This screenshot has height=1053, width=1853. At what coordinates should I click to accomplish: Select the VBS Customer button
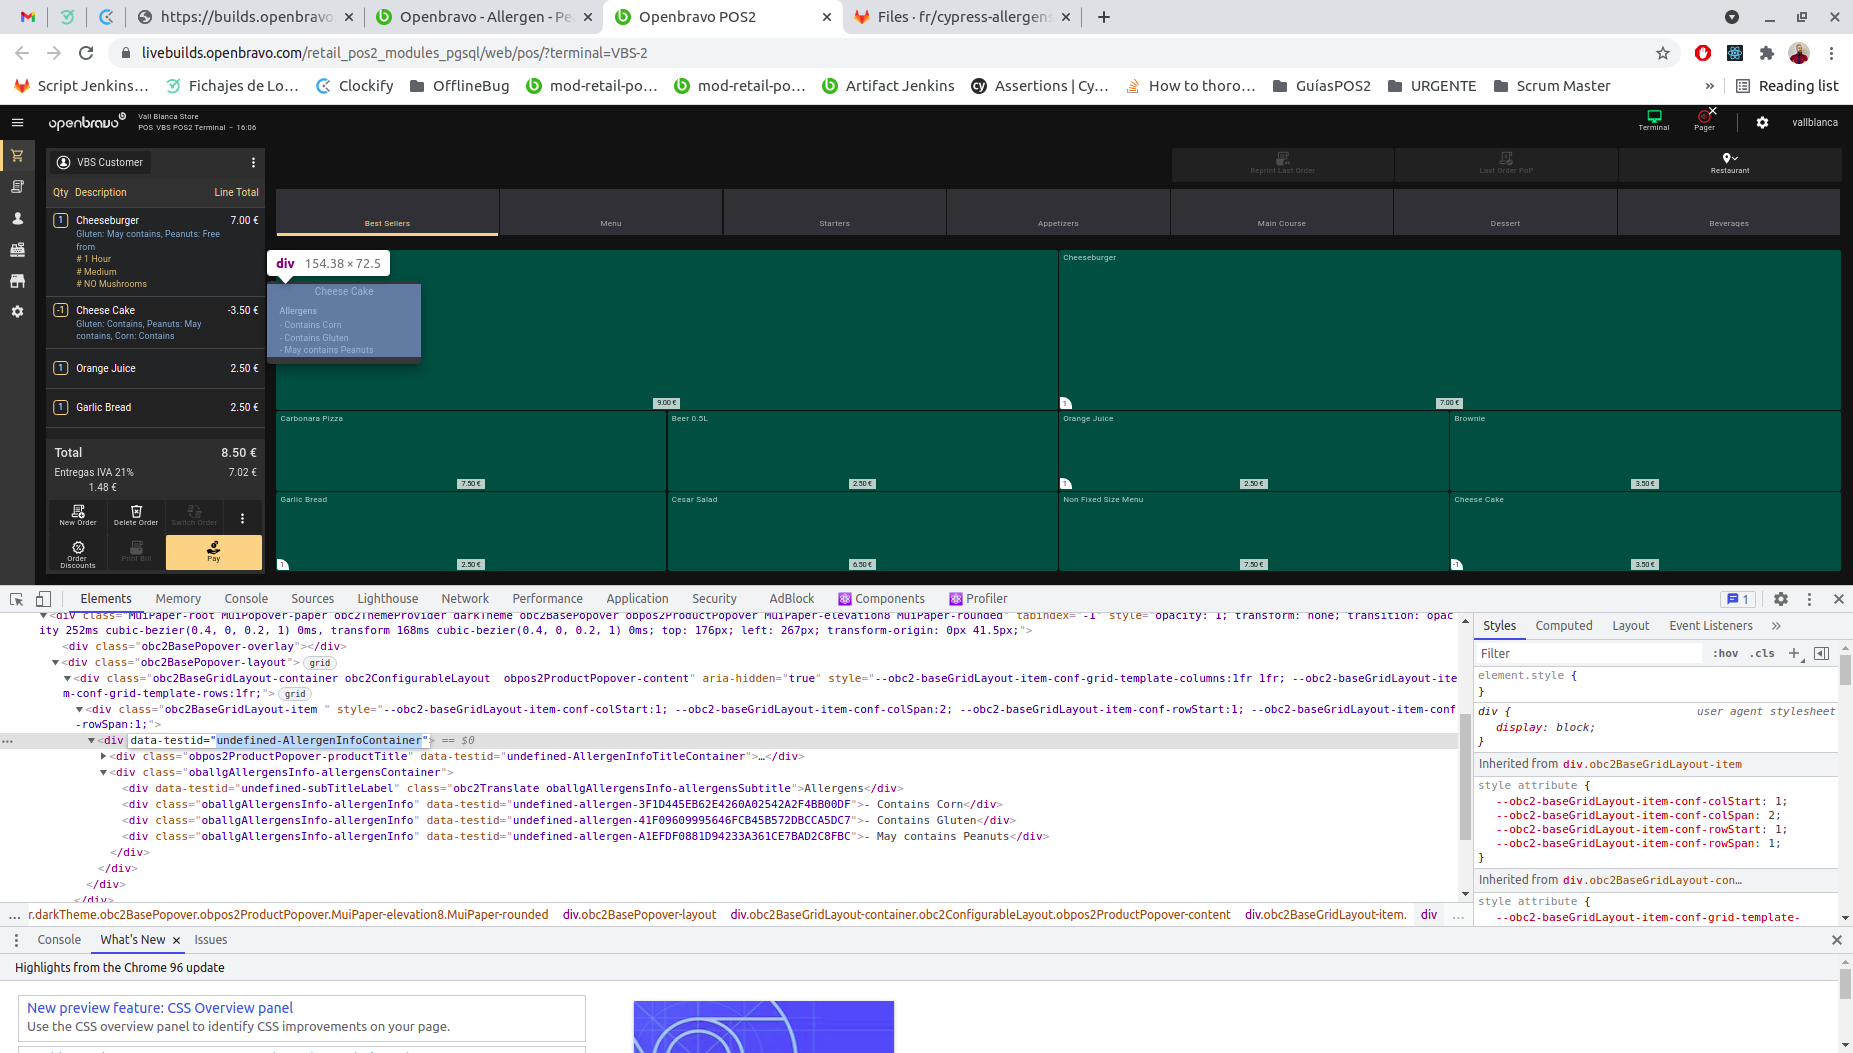[x=100, y=162]
